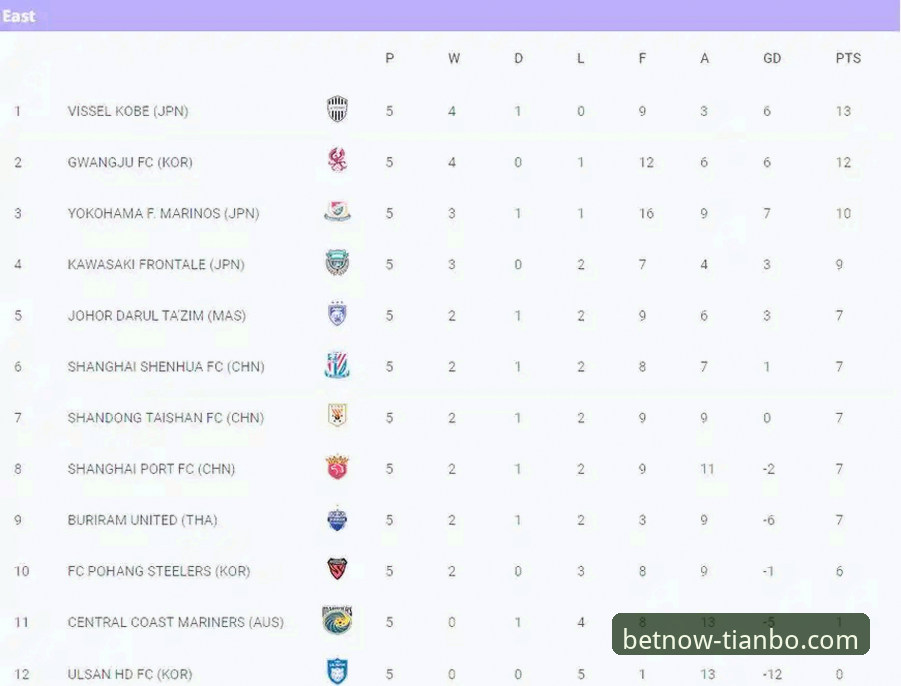Click the FC Pohang Steelers crest
The width and height of the screenshot is (901, 686).
click(338, 570)
